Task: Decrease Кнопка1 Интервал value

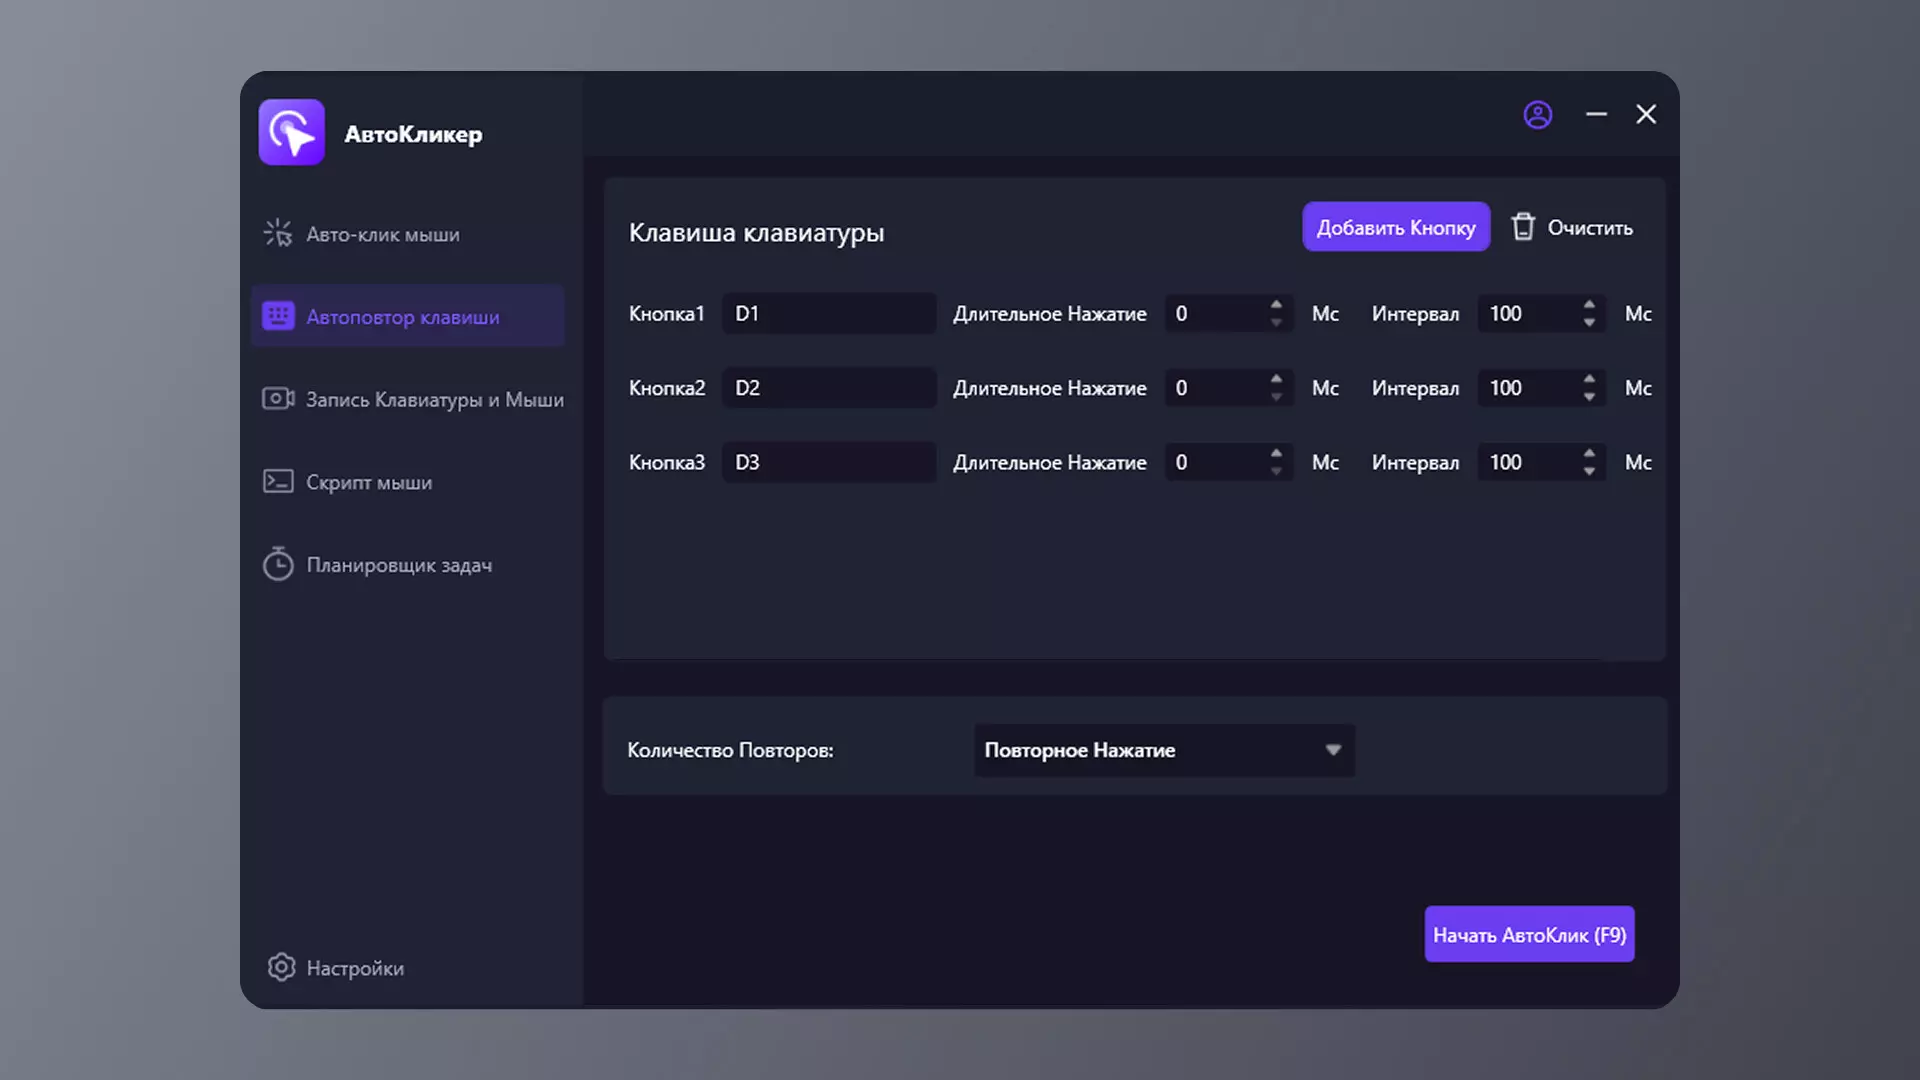Action: click(1589, 323)
